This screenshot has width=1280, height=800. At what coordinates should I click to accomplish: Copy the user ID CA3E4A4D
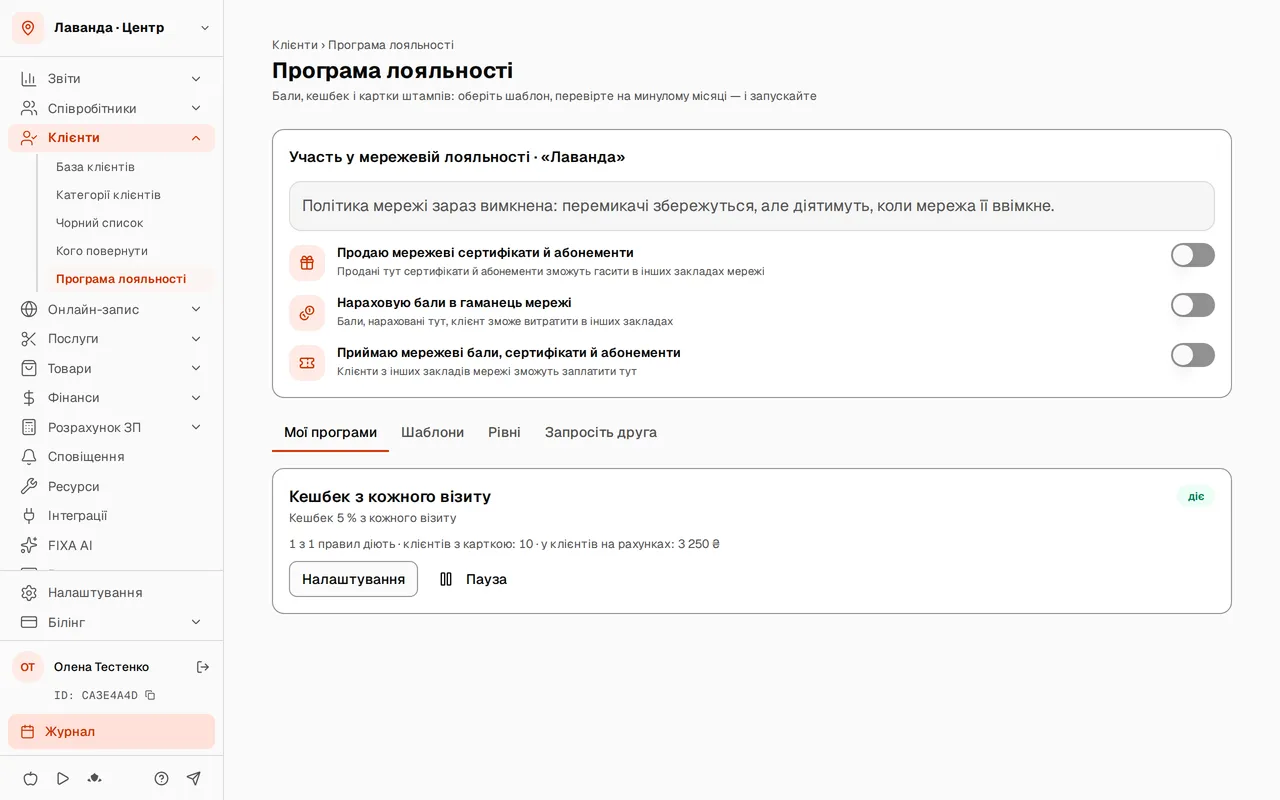tap(150, 695)
